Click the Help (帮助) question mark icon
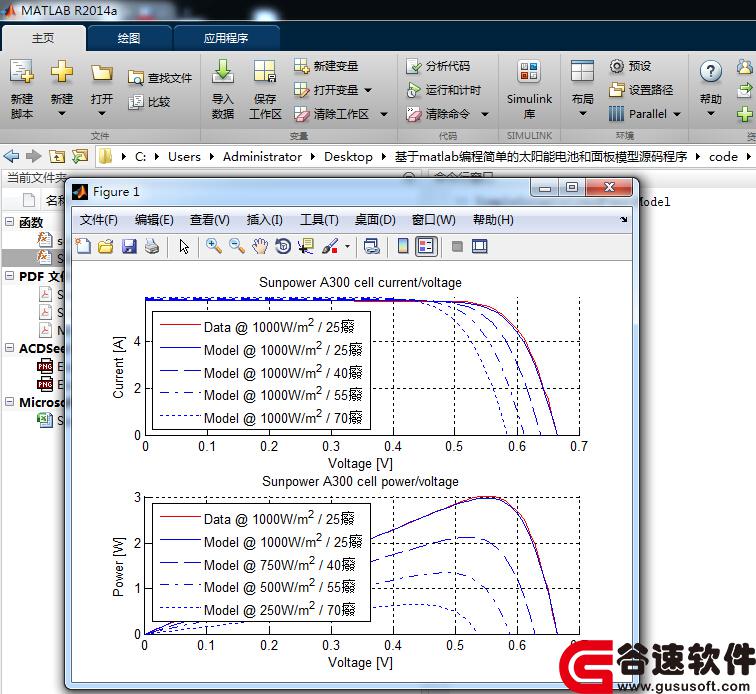Image resolution: width=756 pixels, height=694 pixels. tap(710, 72)
